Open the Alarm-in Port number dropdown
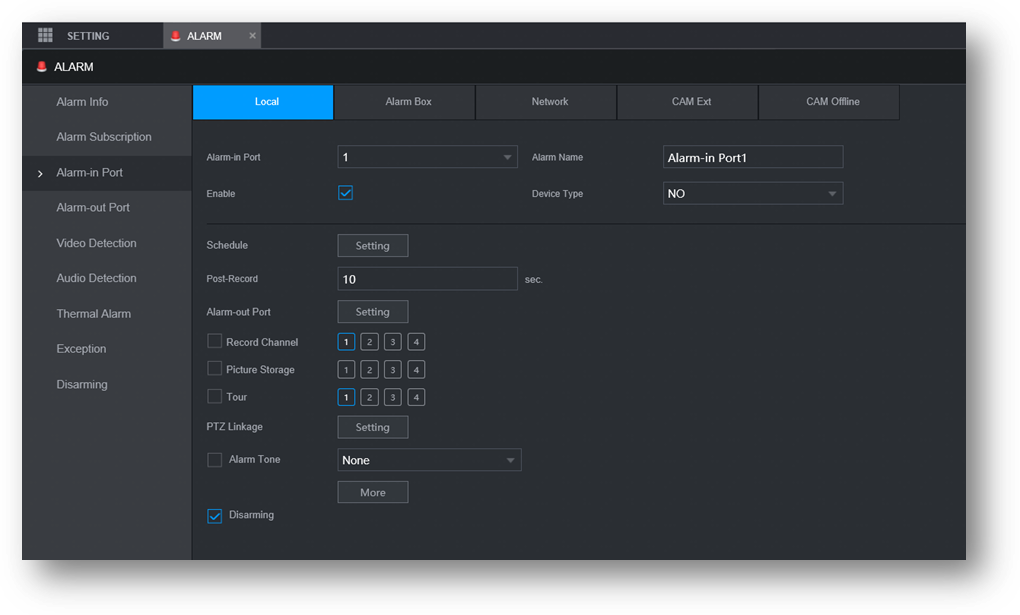 [427, 157]
